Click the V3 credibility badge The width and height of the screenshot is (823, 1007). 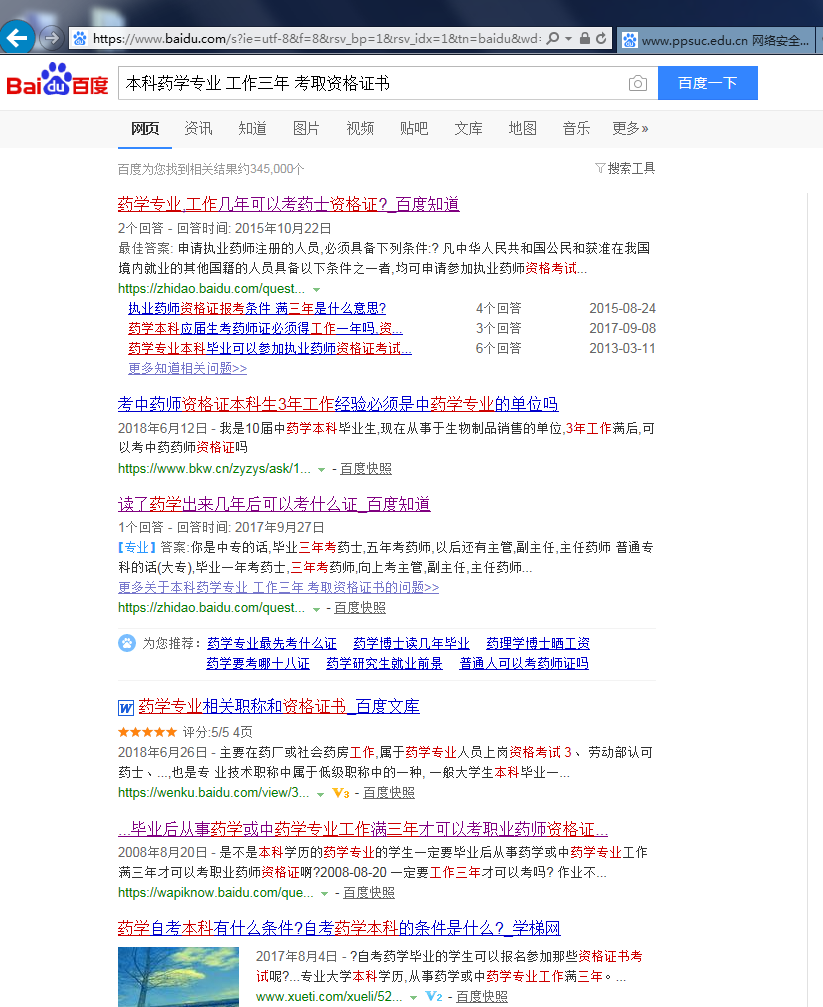(341, 793)
